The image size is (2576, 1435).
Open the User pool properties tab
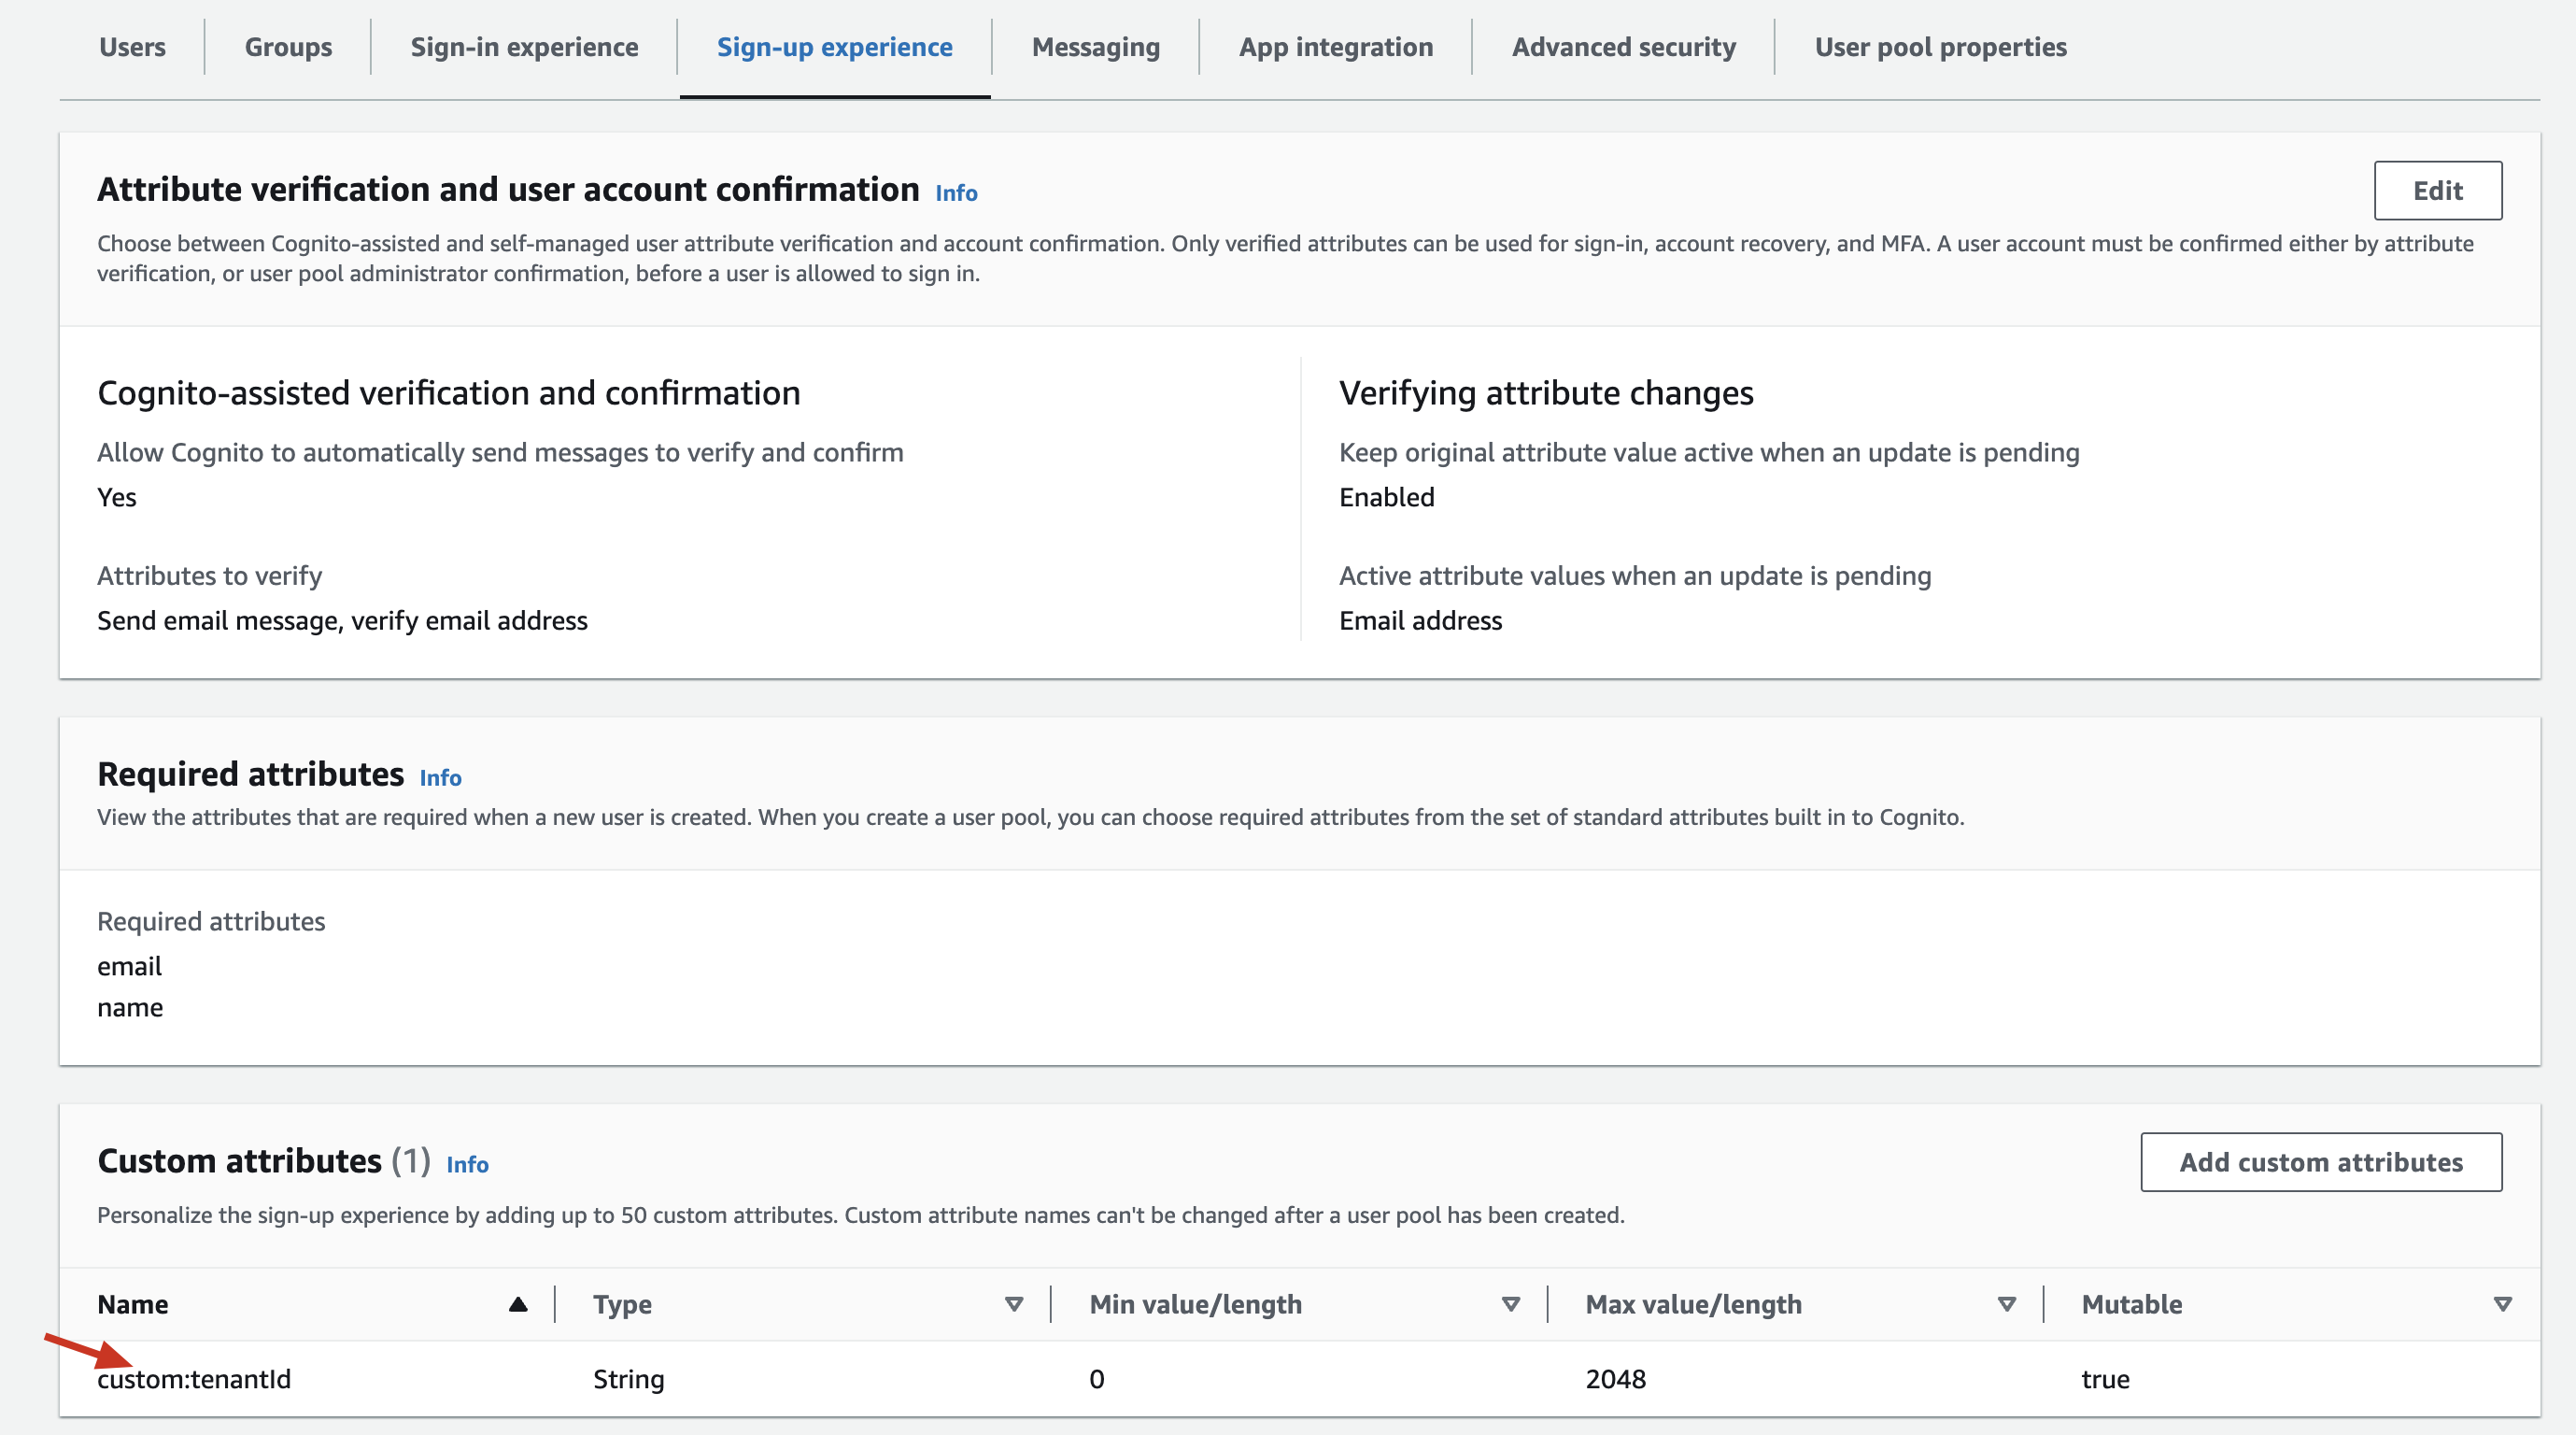[x=1940, y=47]
